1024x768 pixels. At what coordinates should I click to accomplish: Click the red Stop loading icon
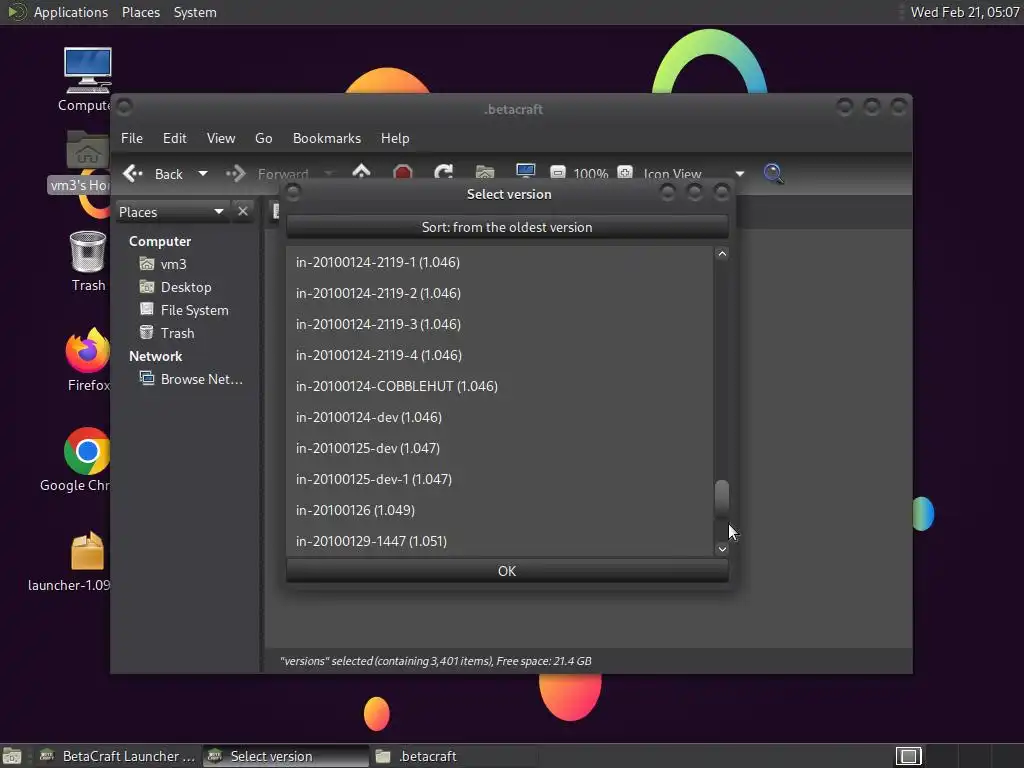403,173
